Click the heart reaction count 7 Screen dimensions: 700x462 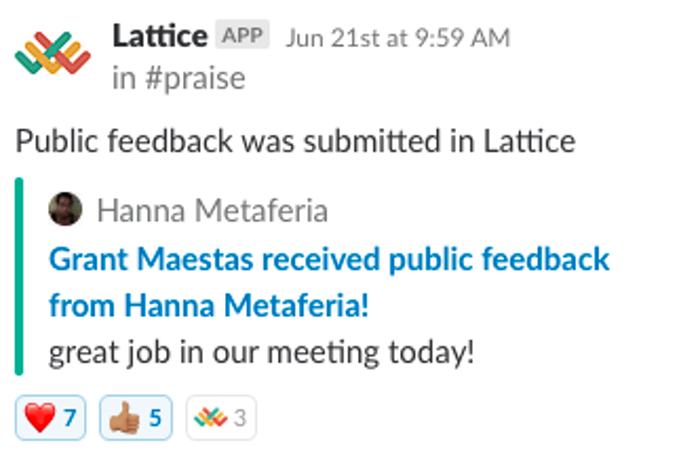(x=69, y=418)
